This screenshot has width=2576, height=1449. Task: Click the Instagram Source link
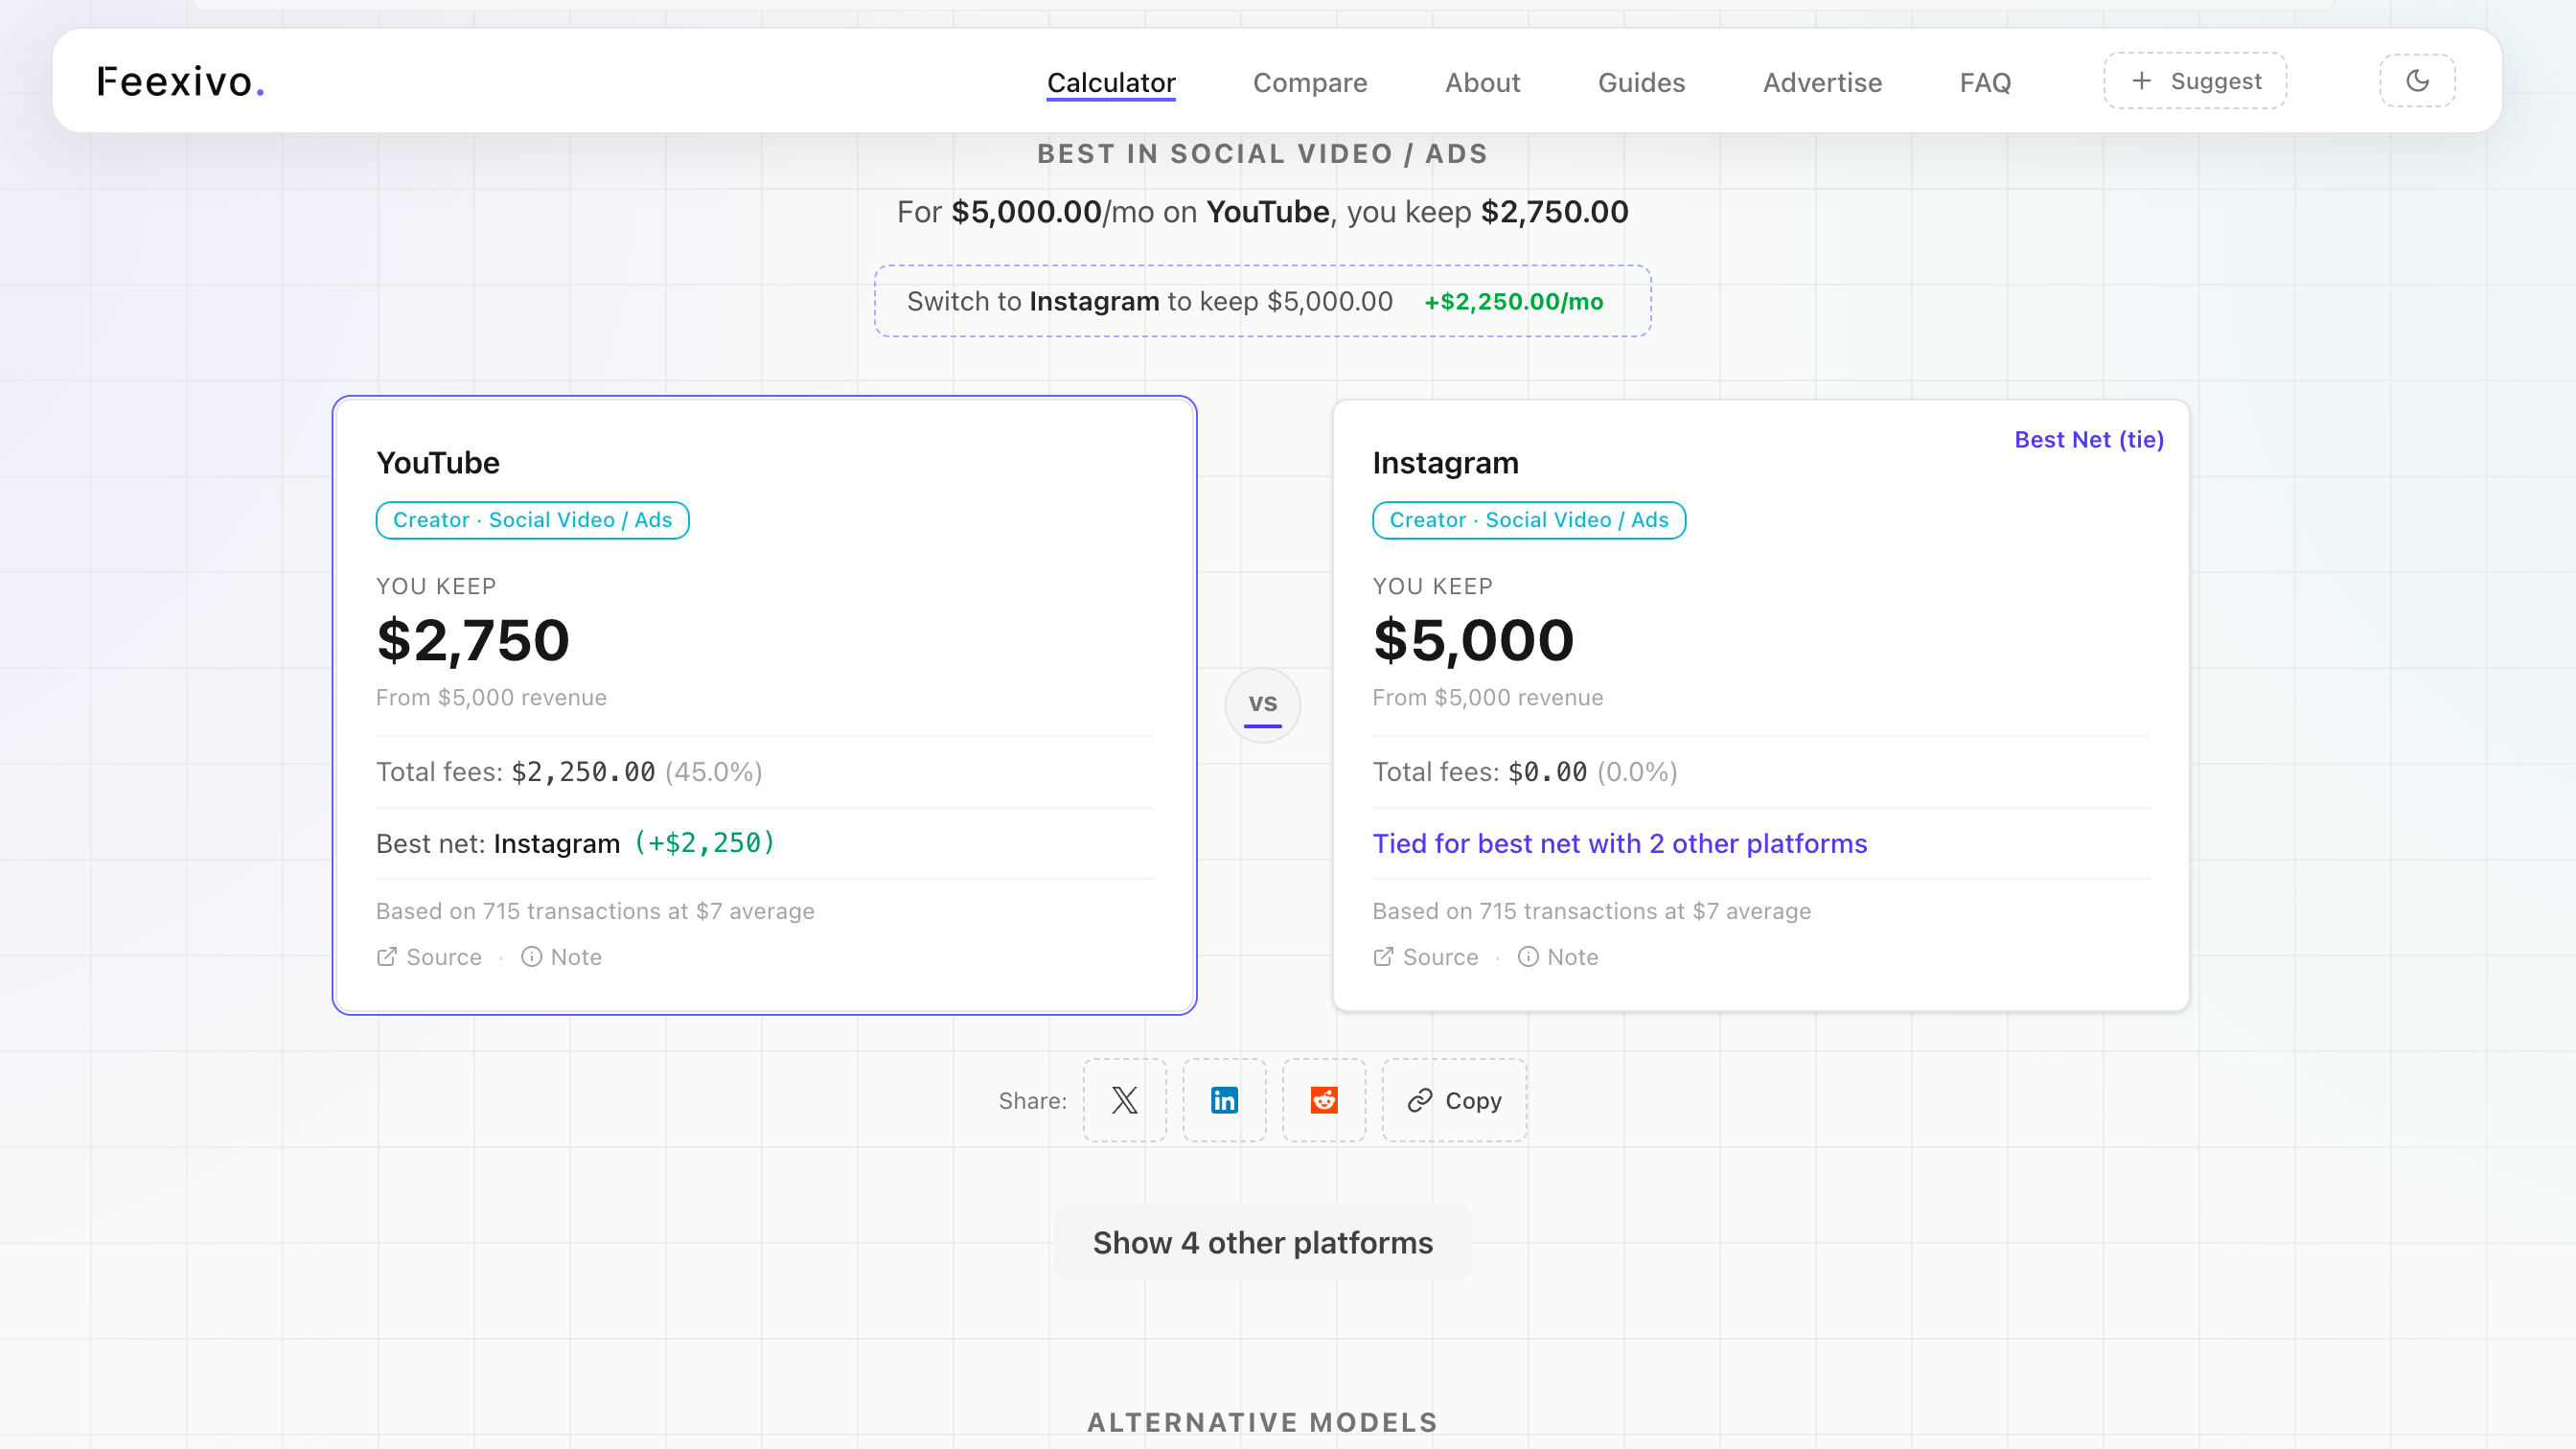(x=1424, y=957)
